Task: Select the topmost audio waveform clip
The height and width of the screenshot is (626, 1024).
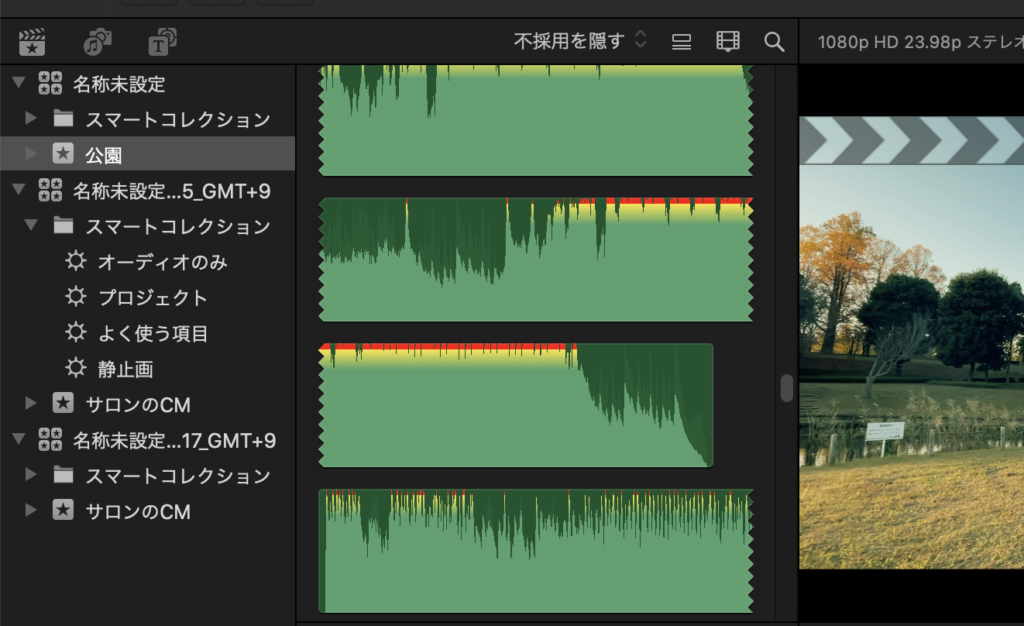Action: (536, 120)
